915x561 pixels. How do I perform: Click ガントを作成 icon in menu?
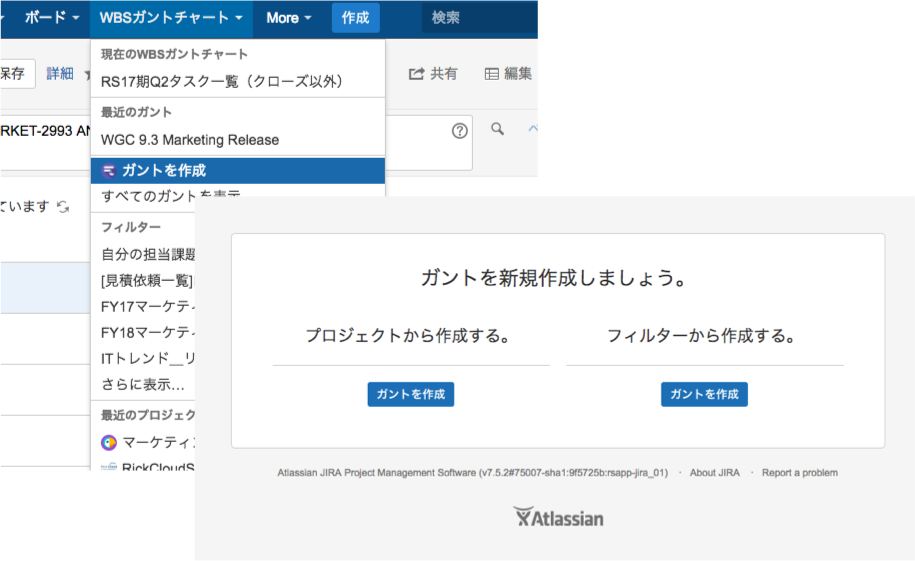109,170
